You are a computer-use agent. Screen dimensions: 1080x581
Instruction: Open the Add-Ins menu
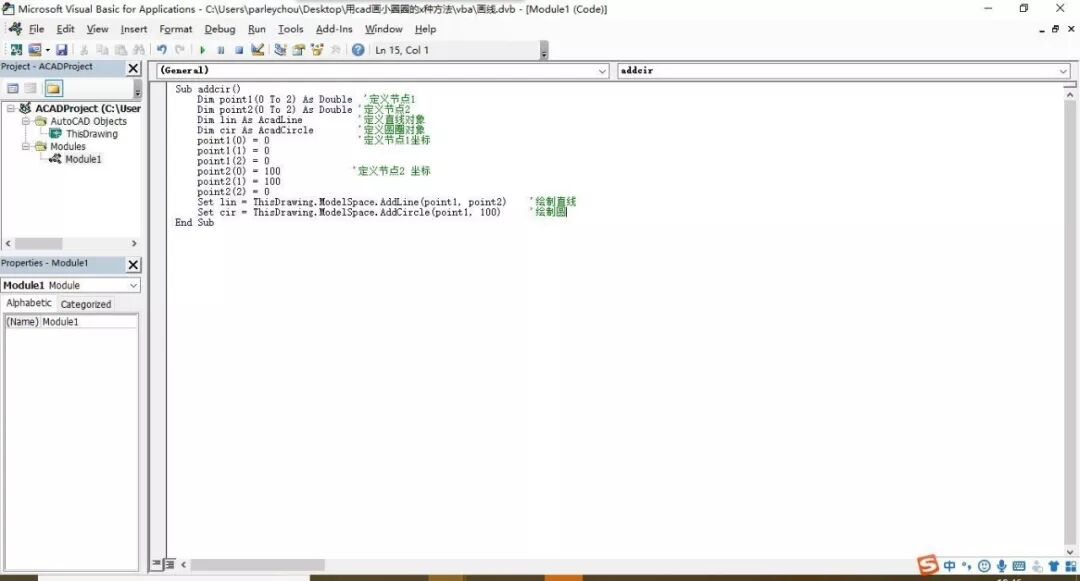334,29
